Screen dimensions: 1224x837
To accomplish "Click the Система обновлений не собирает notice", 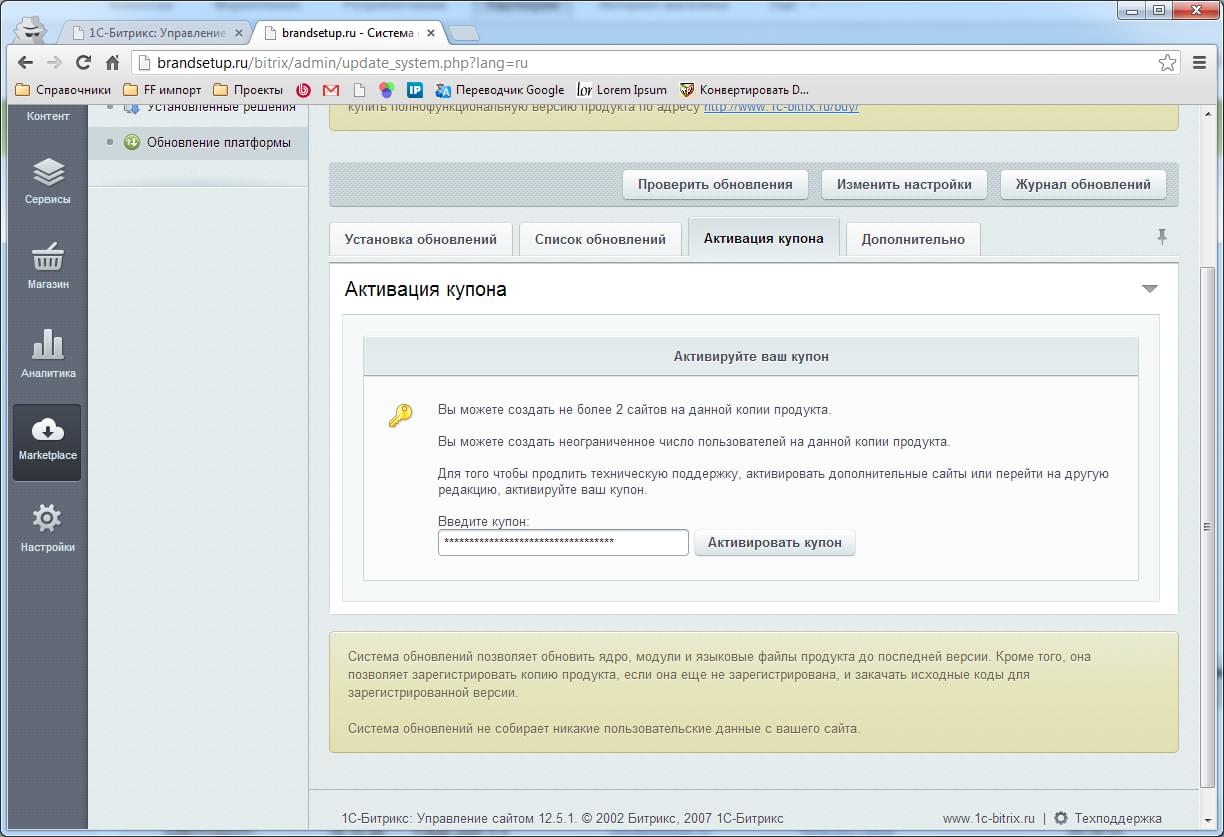I will coord(604,728).
